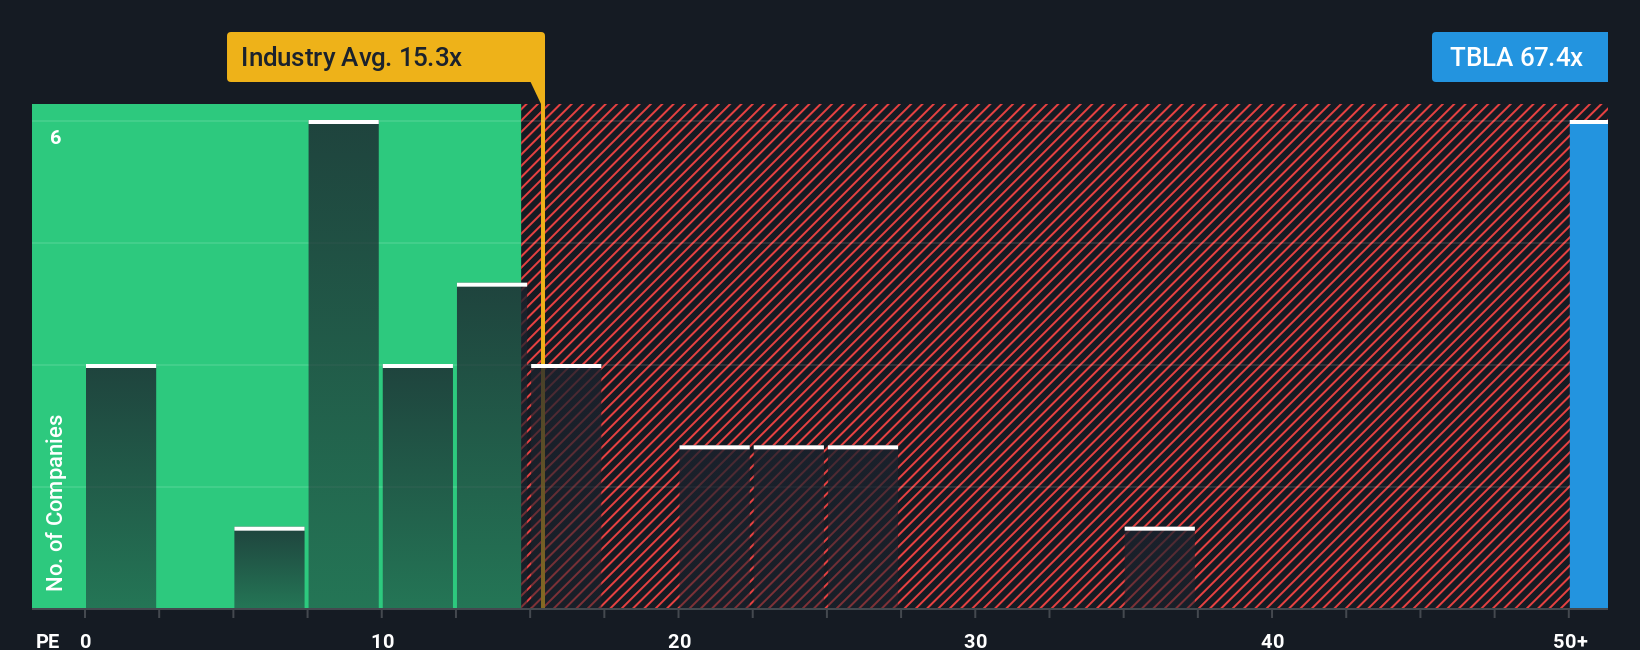The image size is (1640, 650).
Task: Select the bar starting at PE 10
Action: click(x=418, y=487)
